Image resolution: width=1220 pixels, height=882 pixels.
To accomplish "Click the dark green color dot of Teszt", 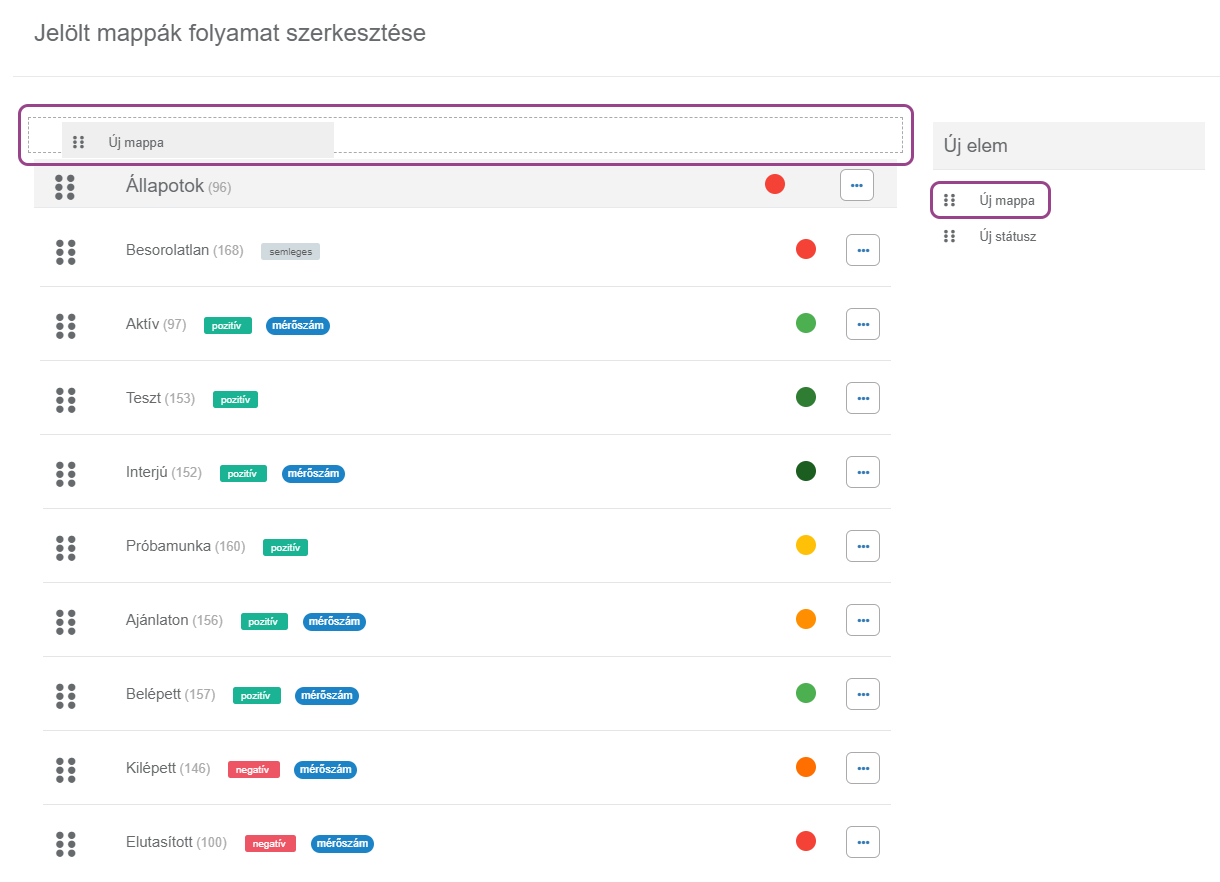I will [x=806, y=397].
